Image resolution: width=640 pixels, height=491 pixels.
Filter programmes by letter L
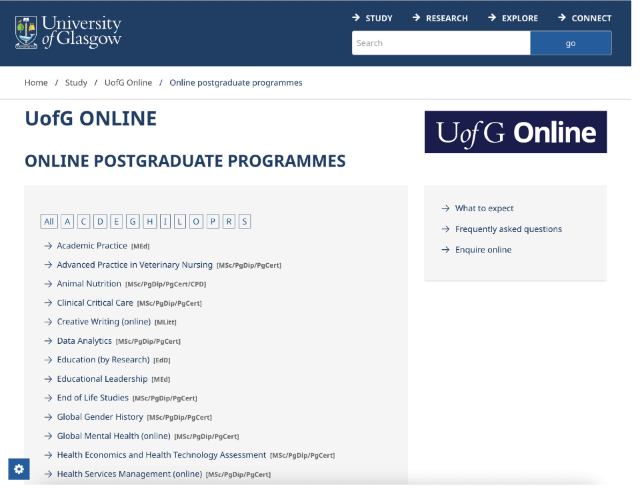[x=180, y=222]
